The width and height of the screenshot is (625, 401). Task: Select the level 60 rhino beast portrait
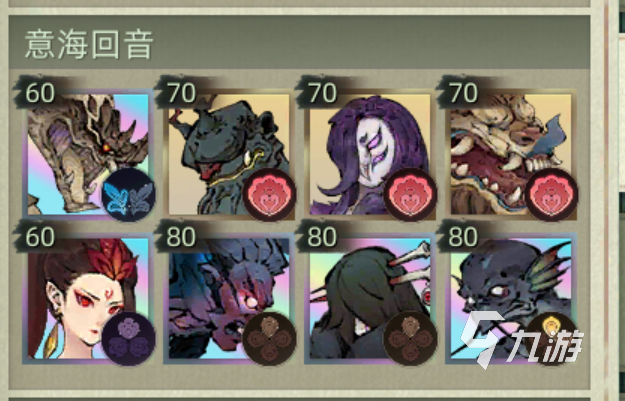[x=88, y=154]
